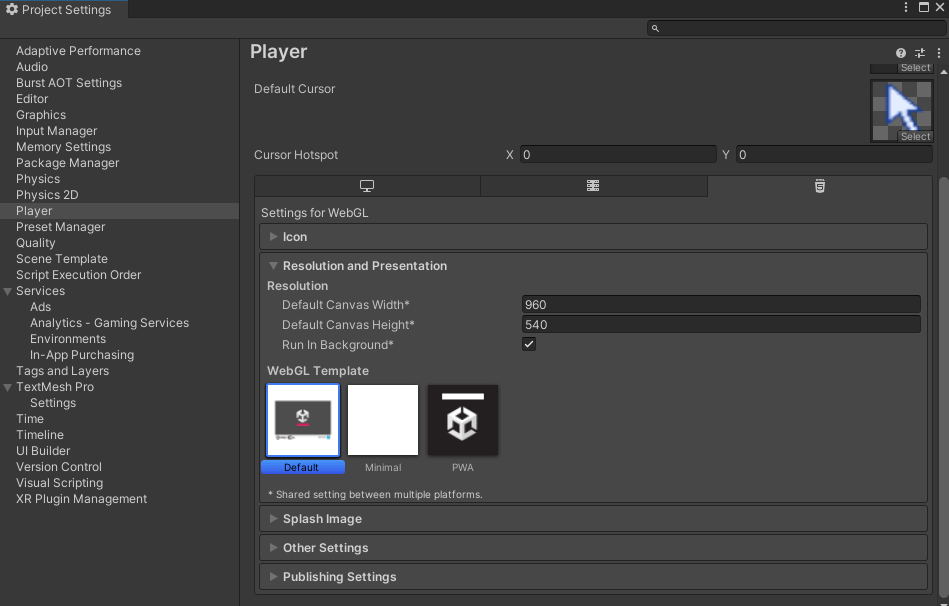Click the settings search field
Screen dimensions: 949x606
[x=796, y=28]
